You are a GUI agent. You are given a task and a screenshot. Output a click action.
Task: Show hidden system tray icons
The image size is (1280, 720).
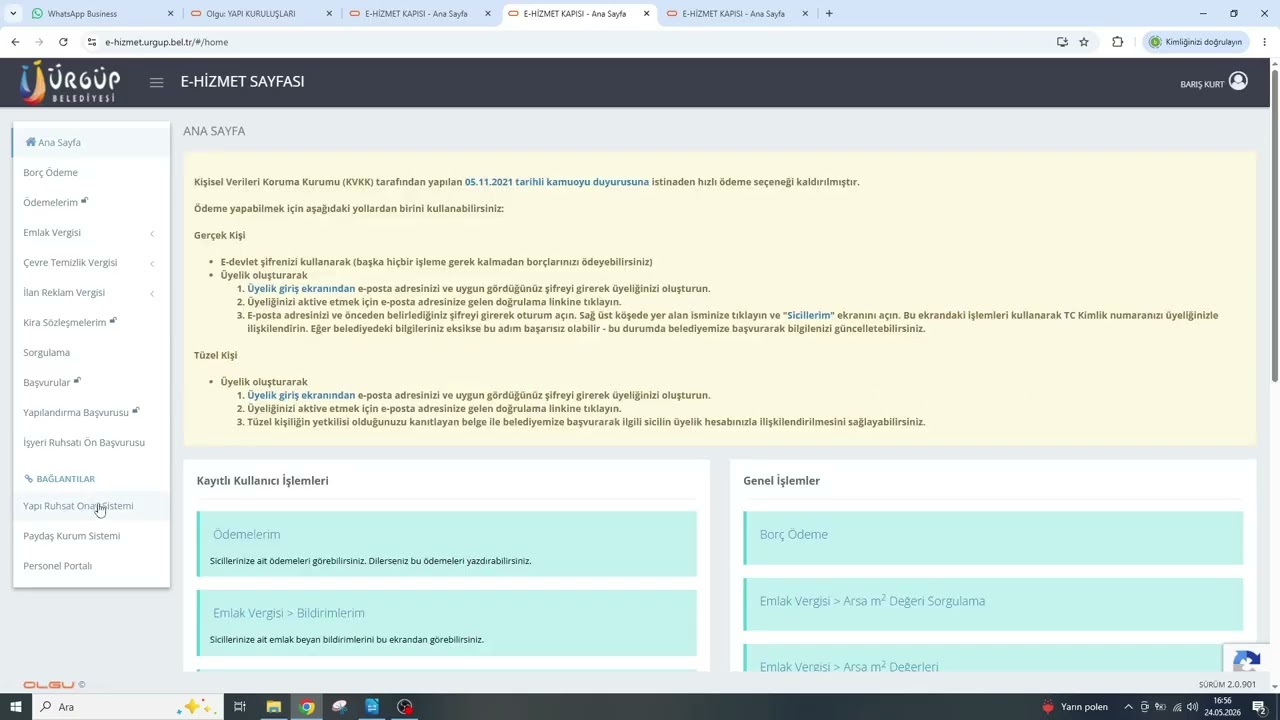pyautogui.click(x=1129, y=707)
